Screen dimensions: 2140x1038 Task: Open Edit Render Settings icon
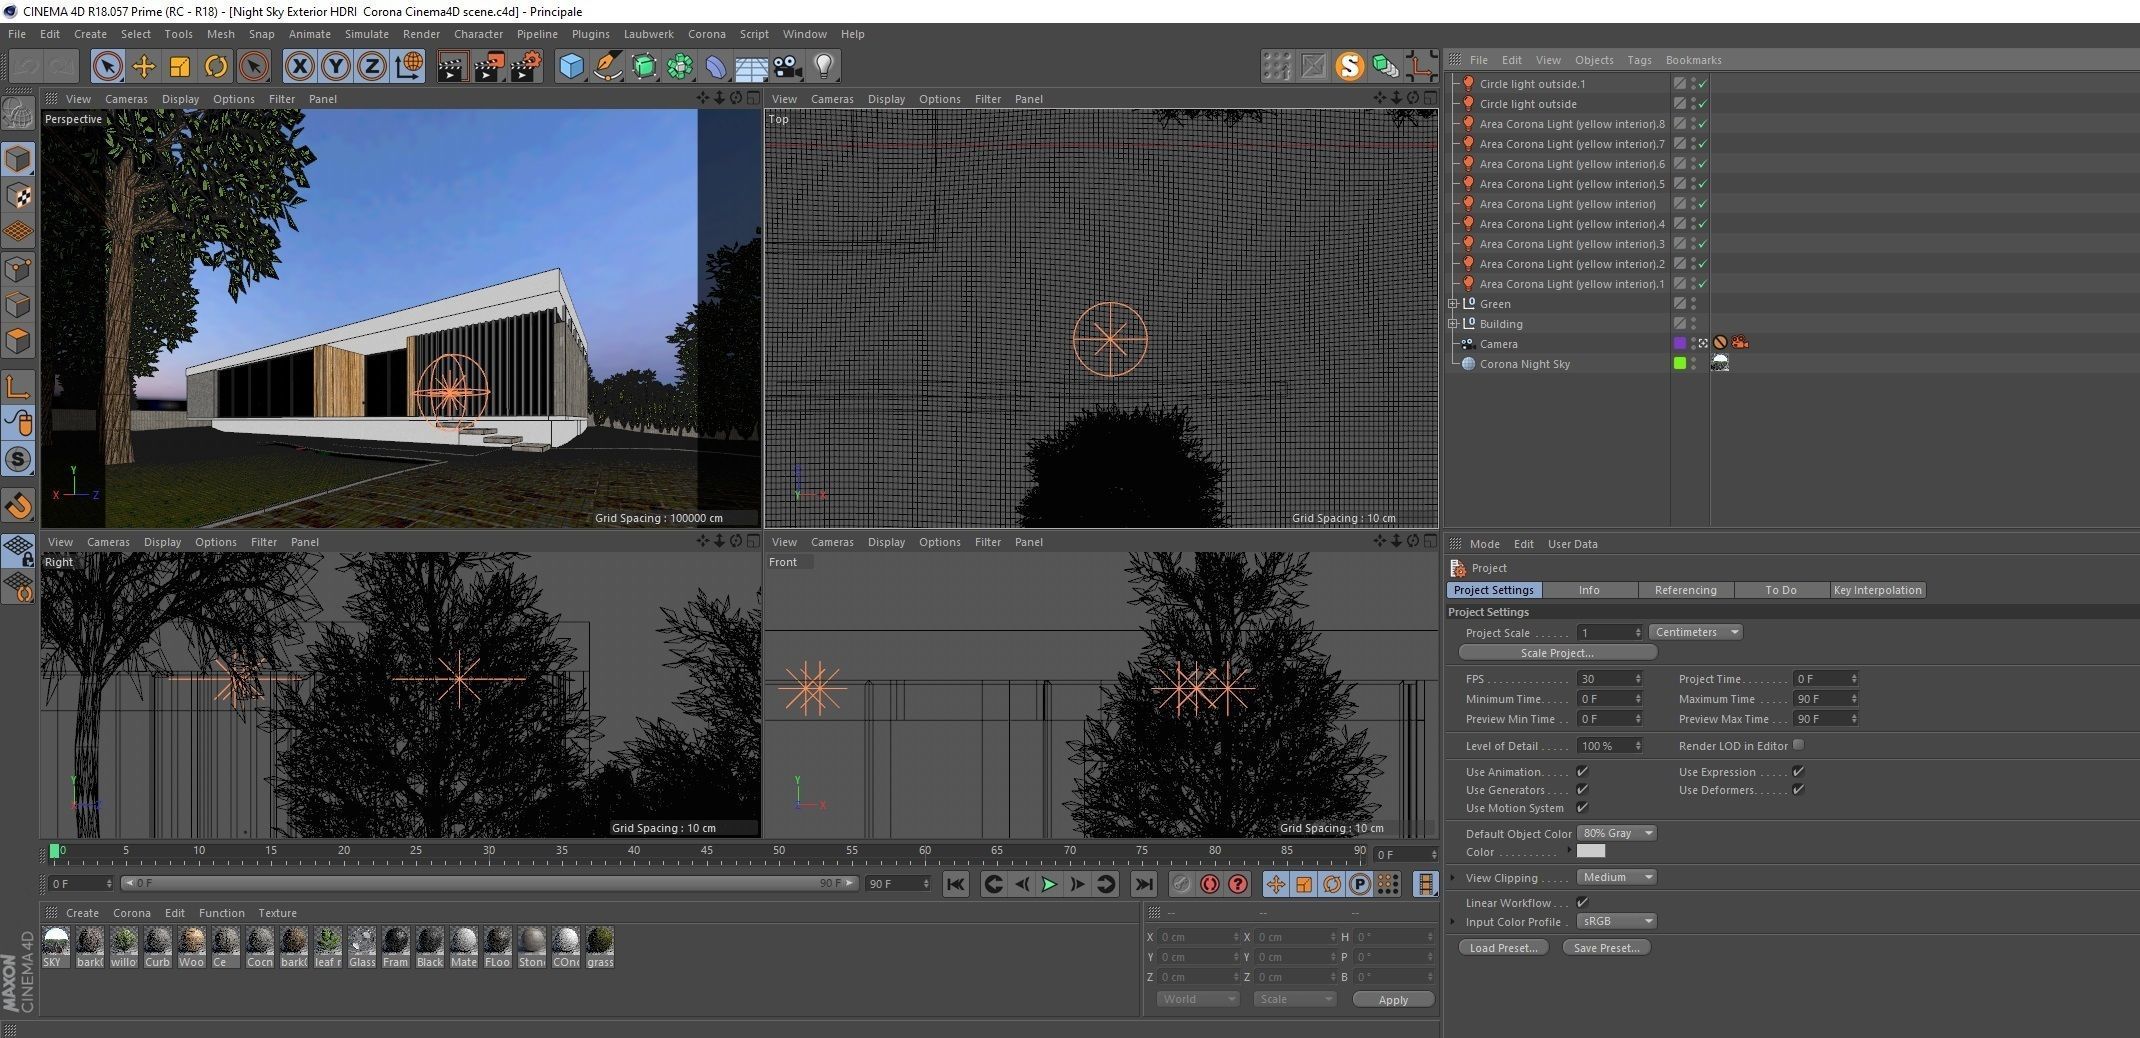[x=526, y=67]
